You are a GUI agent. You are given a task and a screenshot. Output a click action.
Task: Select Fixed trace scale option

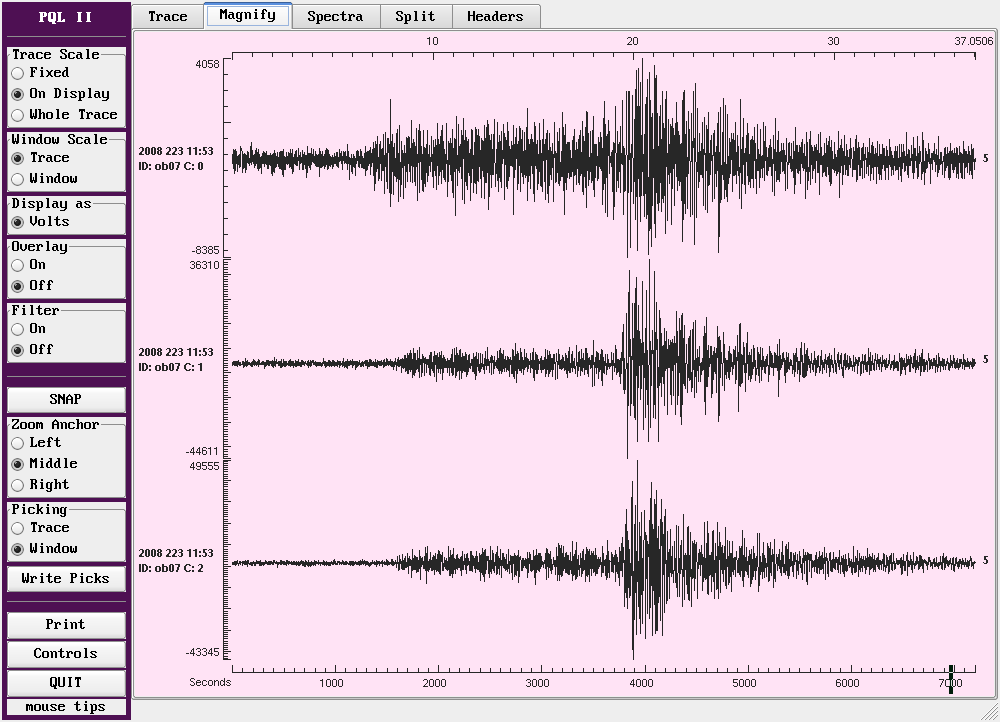18,73
